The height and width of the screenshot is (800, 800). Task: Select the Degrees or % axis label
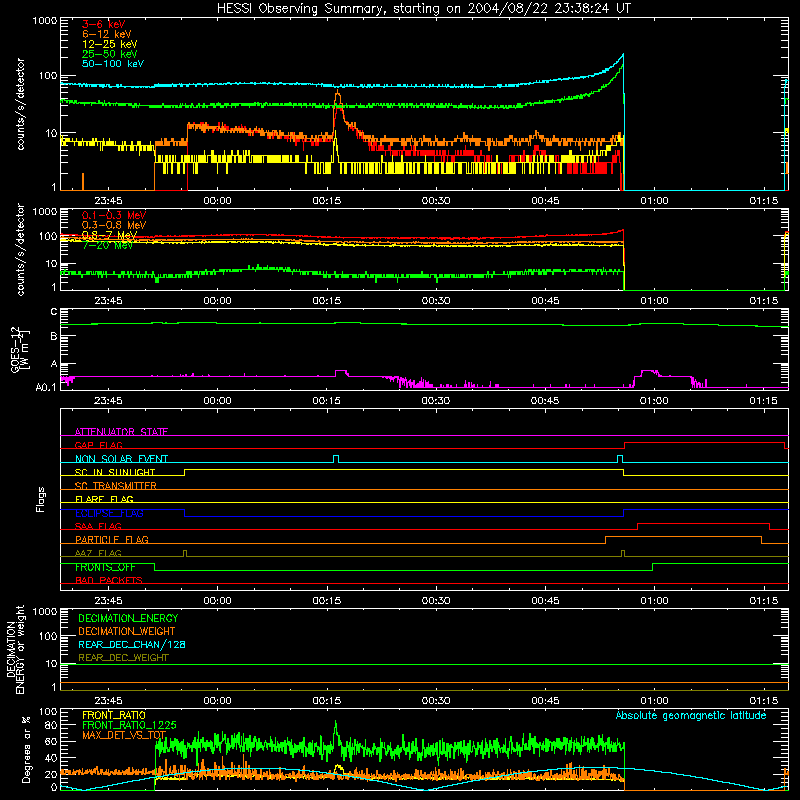click(x=26, y=749)
